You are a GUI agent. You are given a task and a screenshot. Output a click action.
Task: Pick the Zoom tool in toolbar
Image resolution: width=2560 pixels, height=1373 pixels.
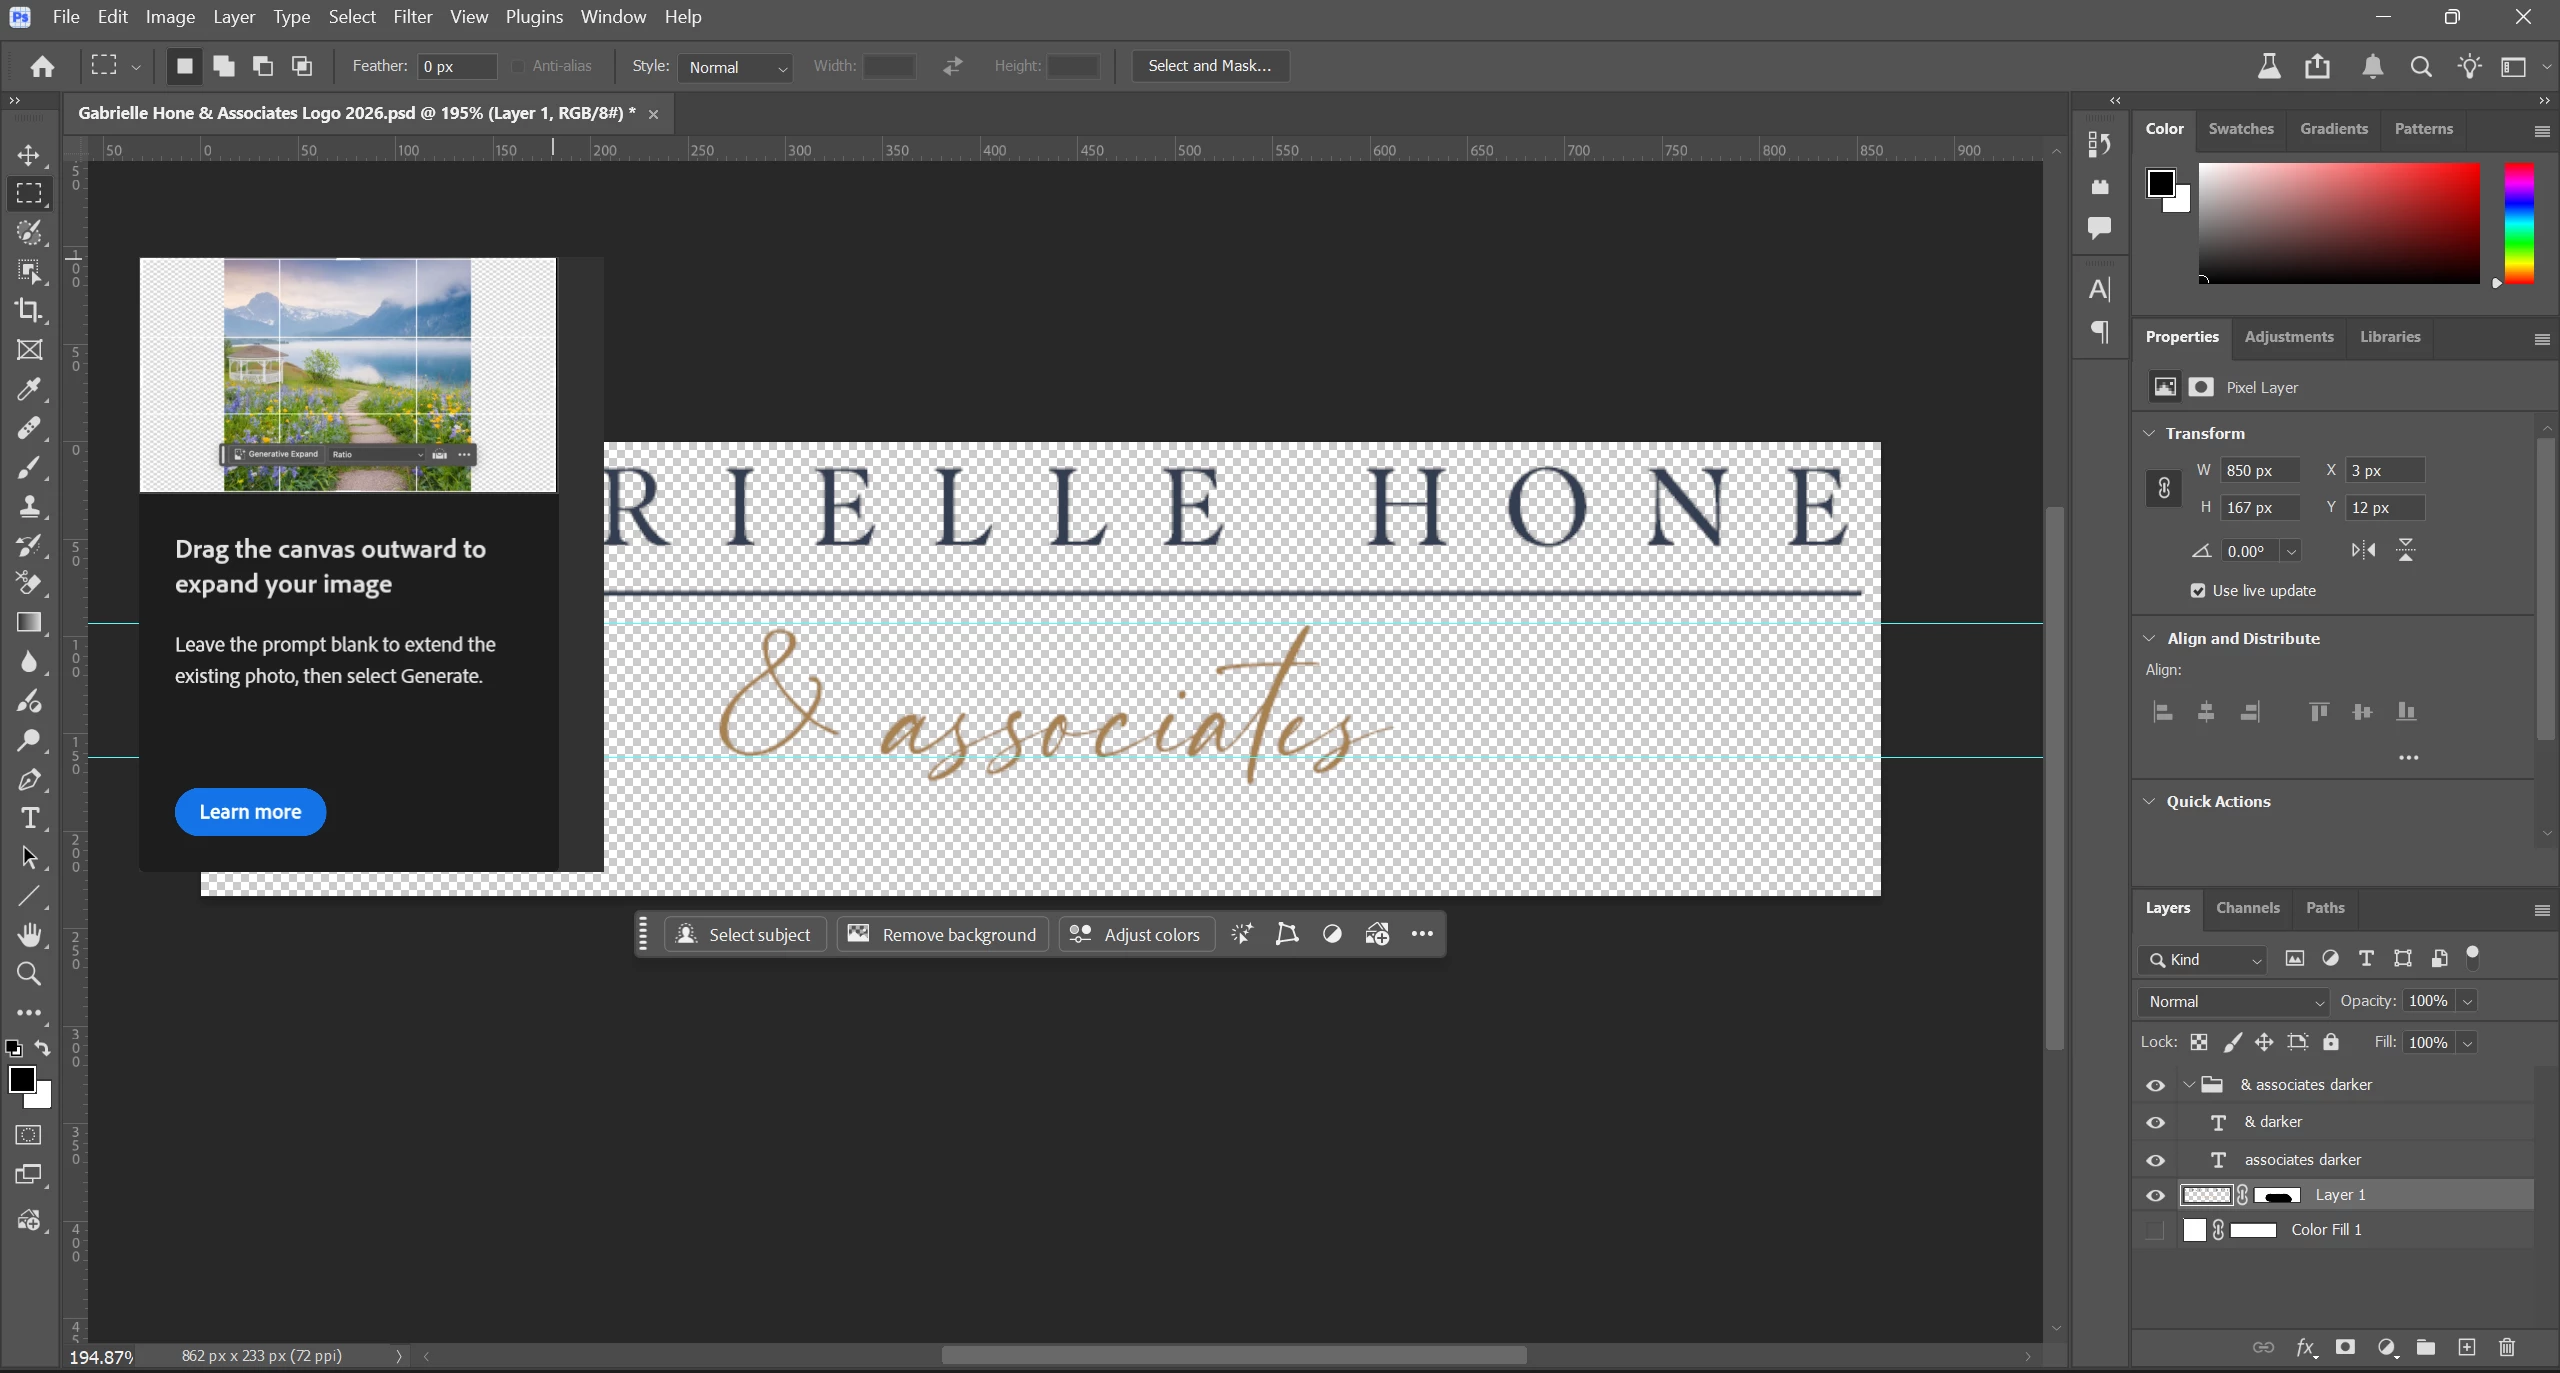tap(29, 974)
